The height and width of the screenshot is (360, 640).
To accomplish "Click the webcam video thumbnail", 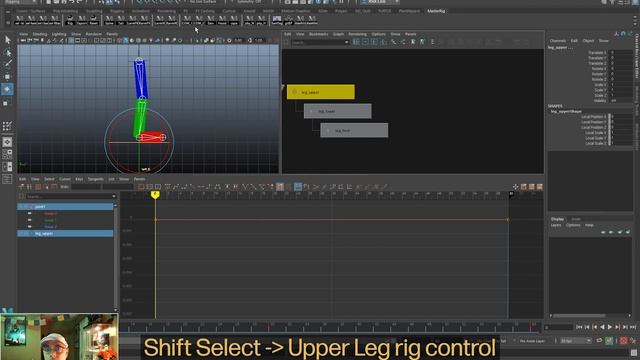I will click(59, 337).
